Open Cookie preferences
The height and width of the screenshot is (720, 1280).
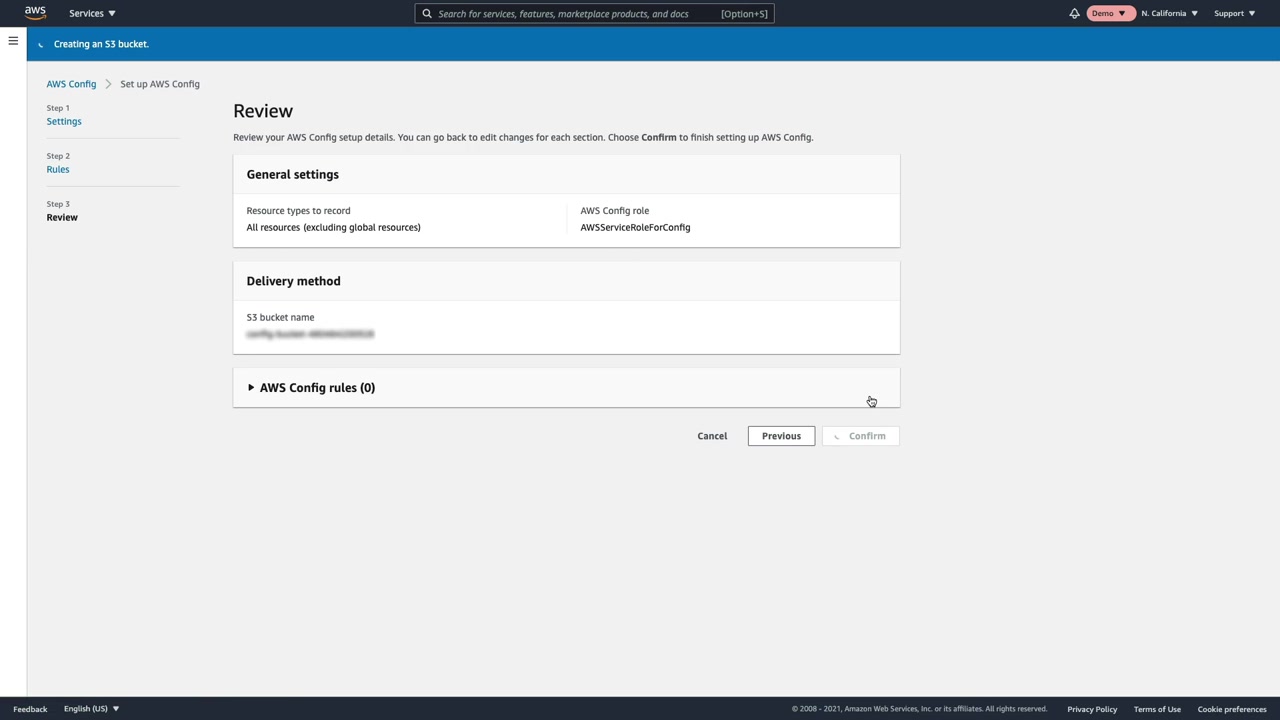pyautogui.click(x=1232, y=709)
